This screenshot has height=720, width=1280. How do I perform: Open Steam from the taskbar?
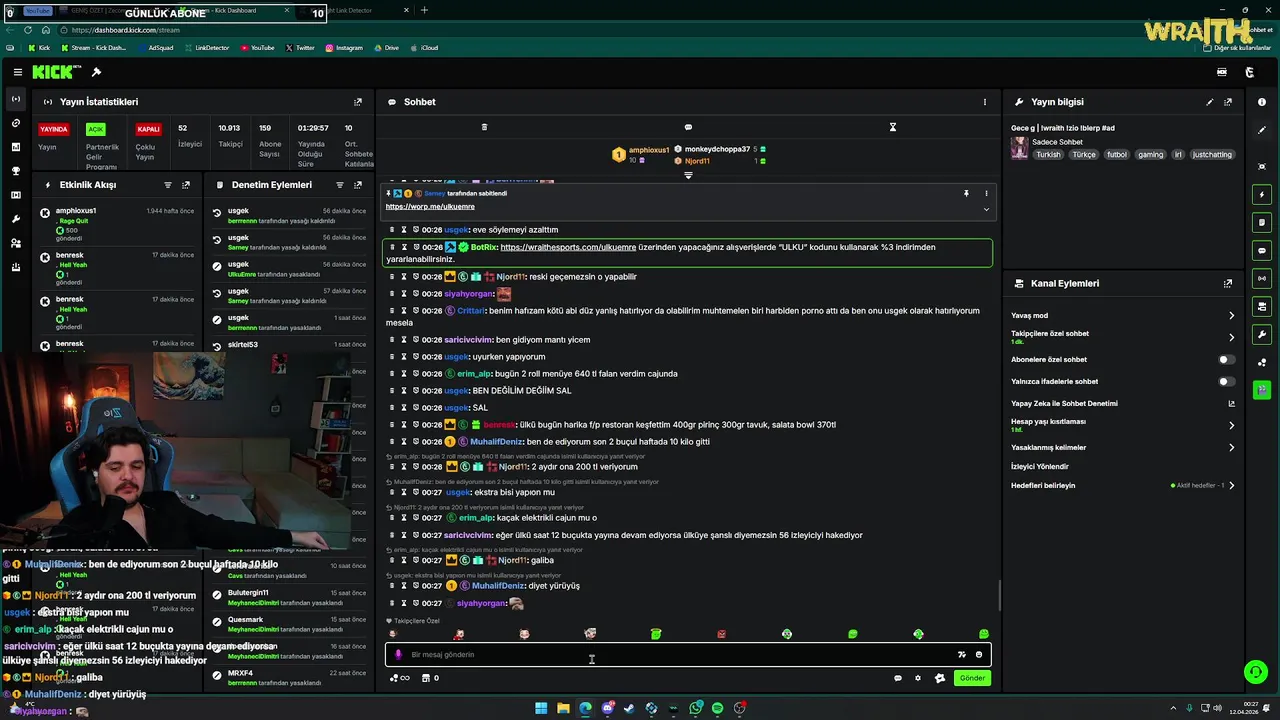(x=629, y=708)
